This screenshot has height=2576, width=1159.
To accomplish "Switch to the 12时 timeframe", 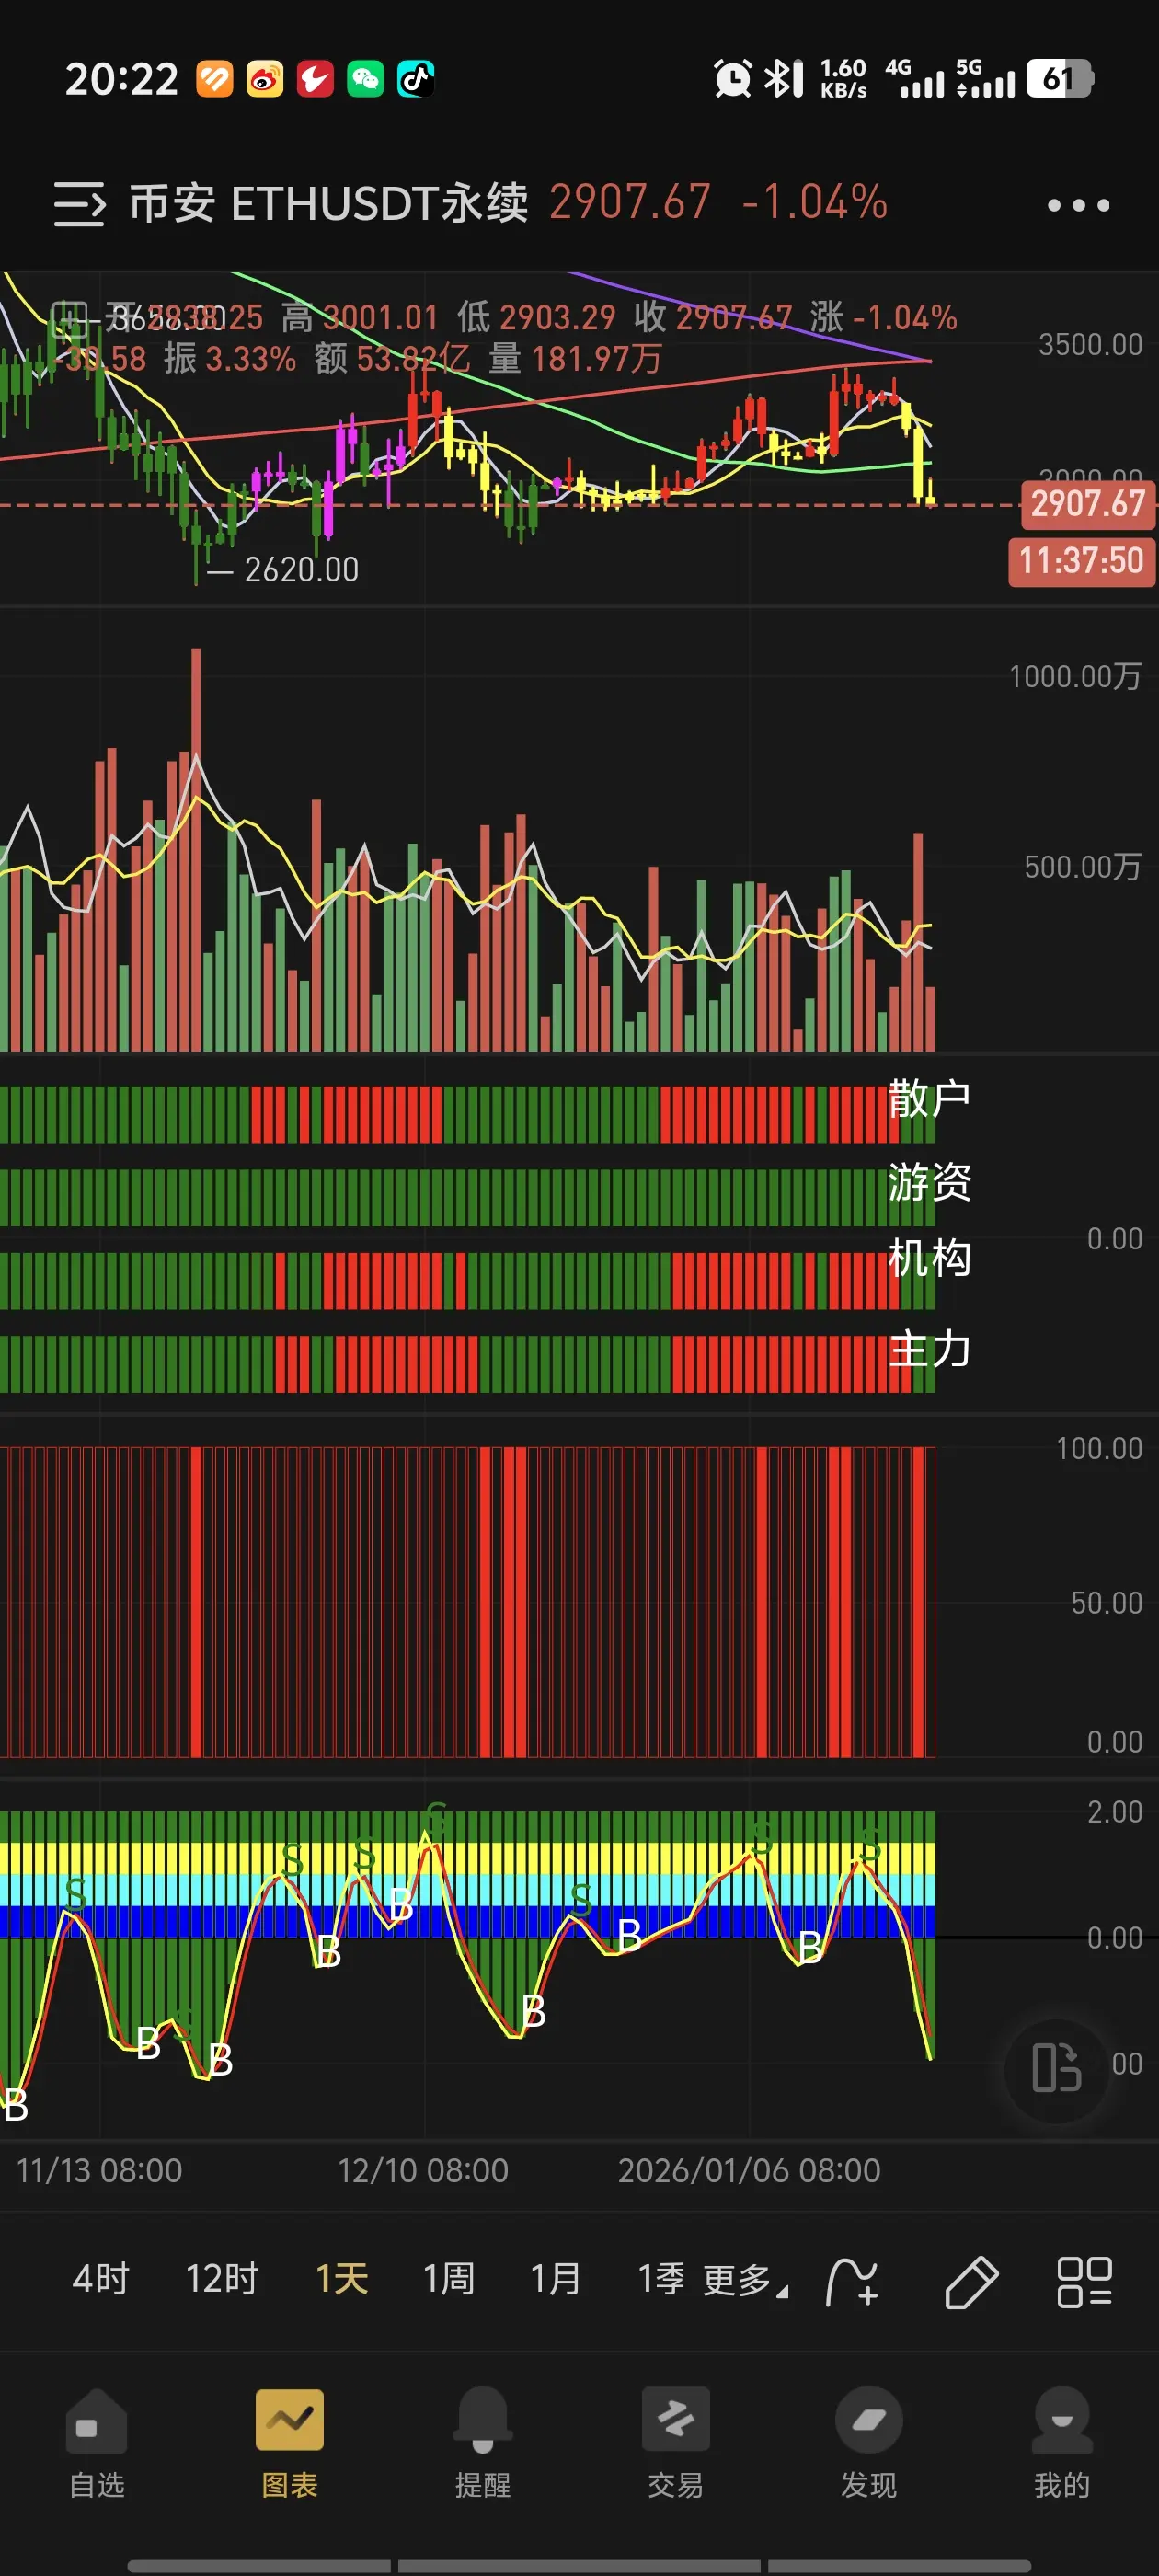I will (222, 2279).
